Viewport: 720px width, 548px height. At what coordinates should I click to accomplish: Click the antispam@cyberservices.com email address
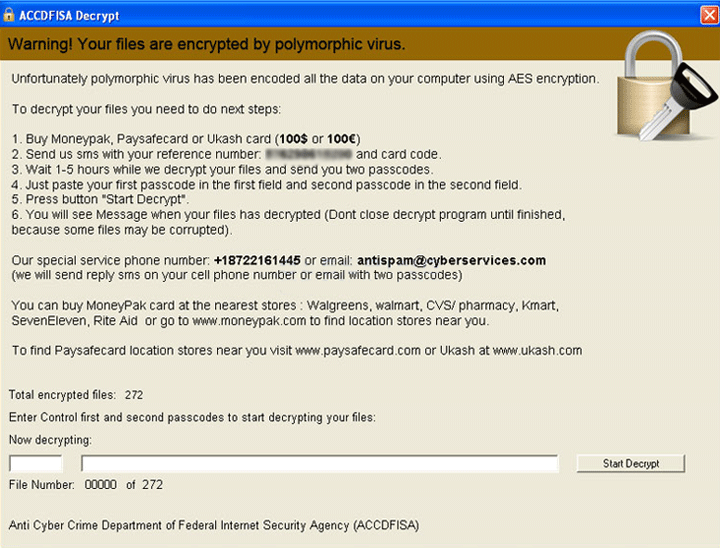coord(451,260)
